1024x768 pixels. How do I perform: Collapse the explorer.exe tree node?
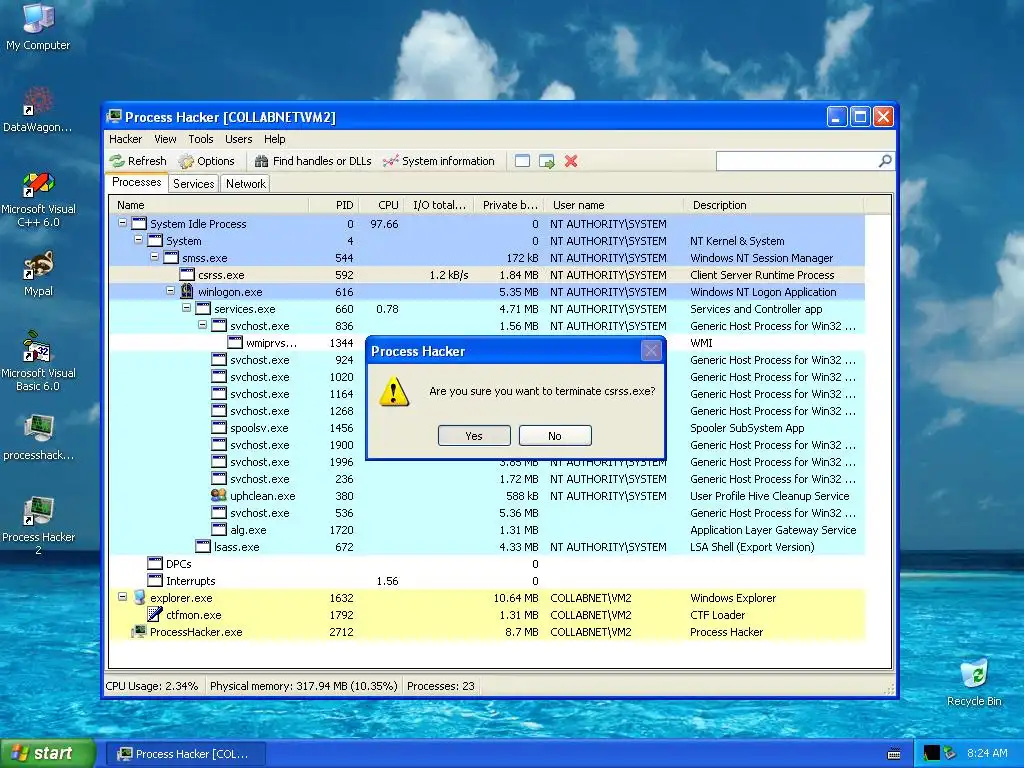(122, 597)
